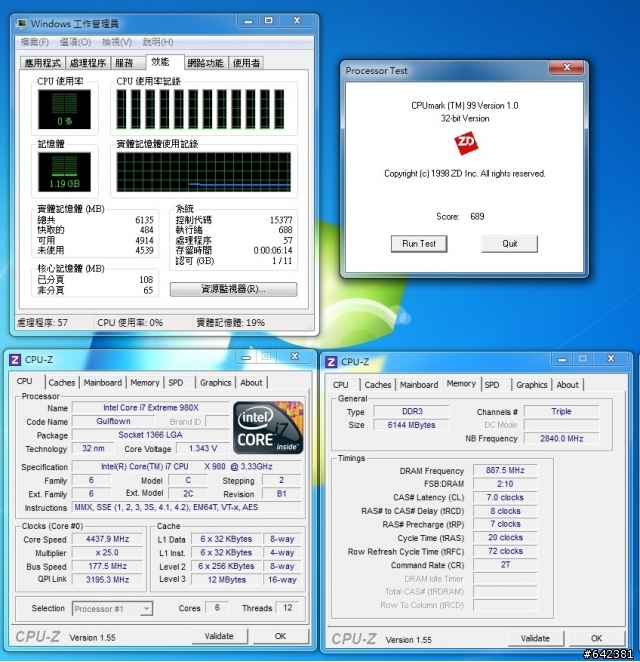This screenshot has height=662, width=640.
Task: Open 資源監視器(R) resource monitor button
Action: (233, 289)
